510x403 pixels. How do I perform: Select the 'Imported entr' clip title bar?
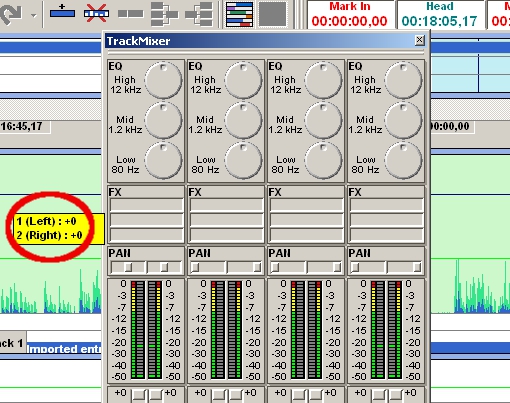click(x=64, y=349)
